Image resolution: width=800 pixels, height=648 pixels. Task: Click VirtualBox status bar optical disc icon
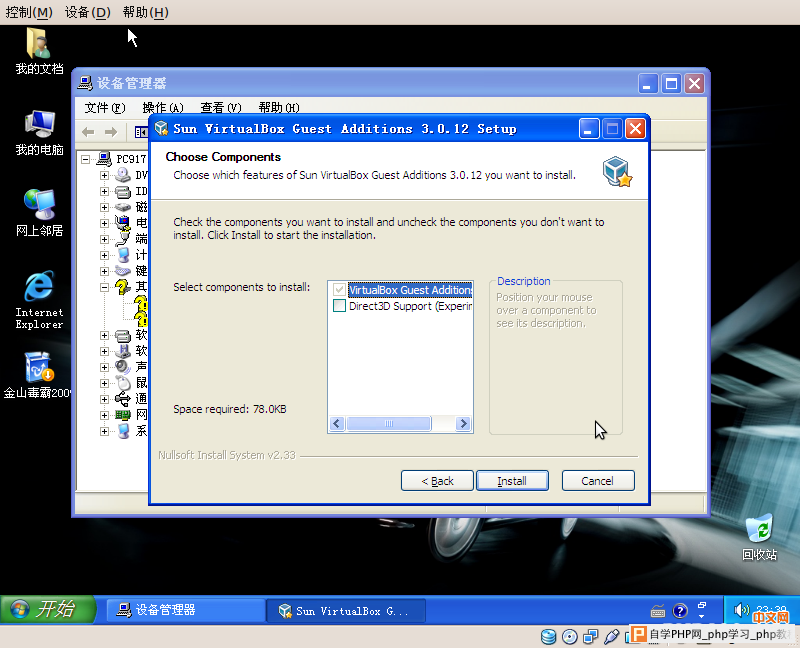(569, 636)
